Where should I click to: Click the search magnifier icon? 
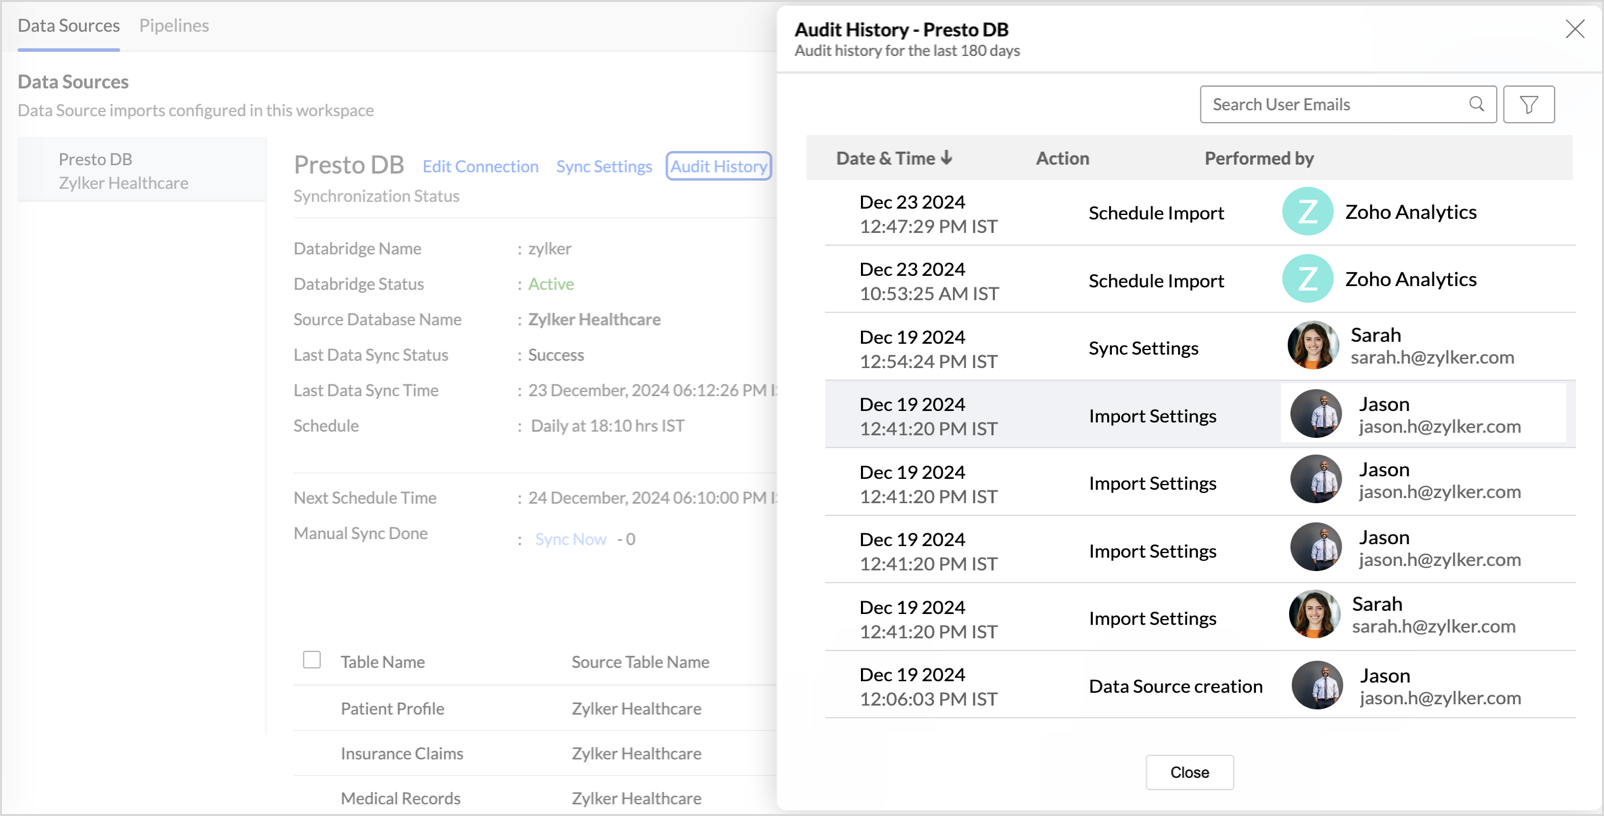pos(1476,104)
